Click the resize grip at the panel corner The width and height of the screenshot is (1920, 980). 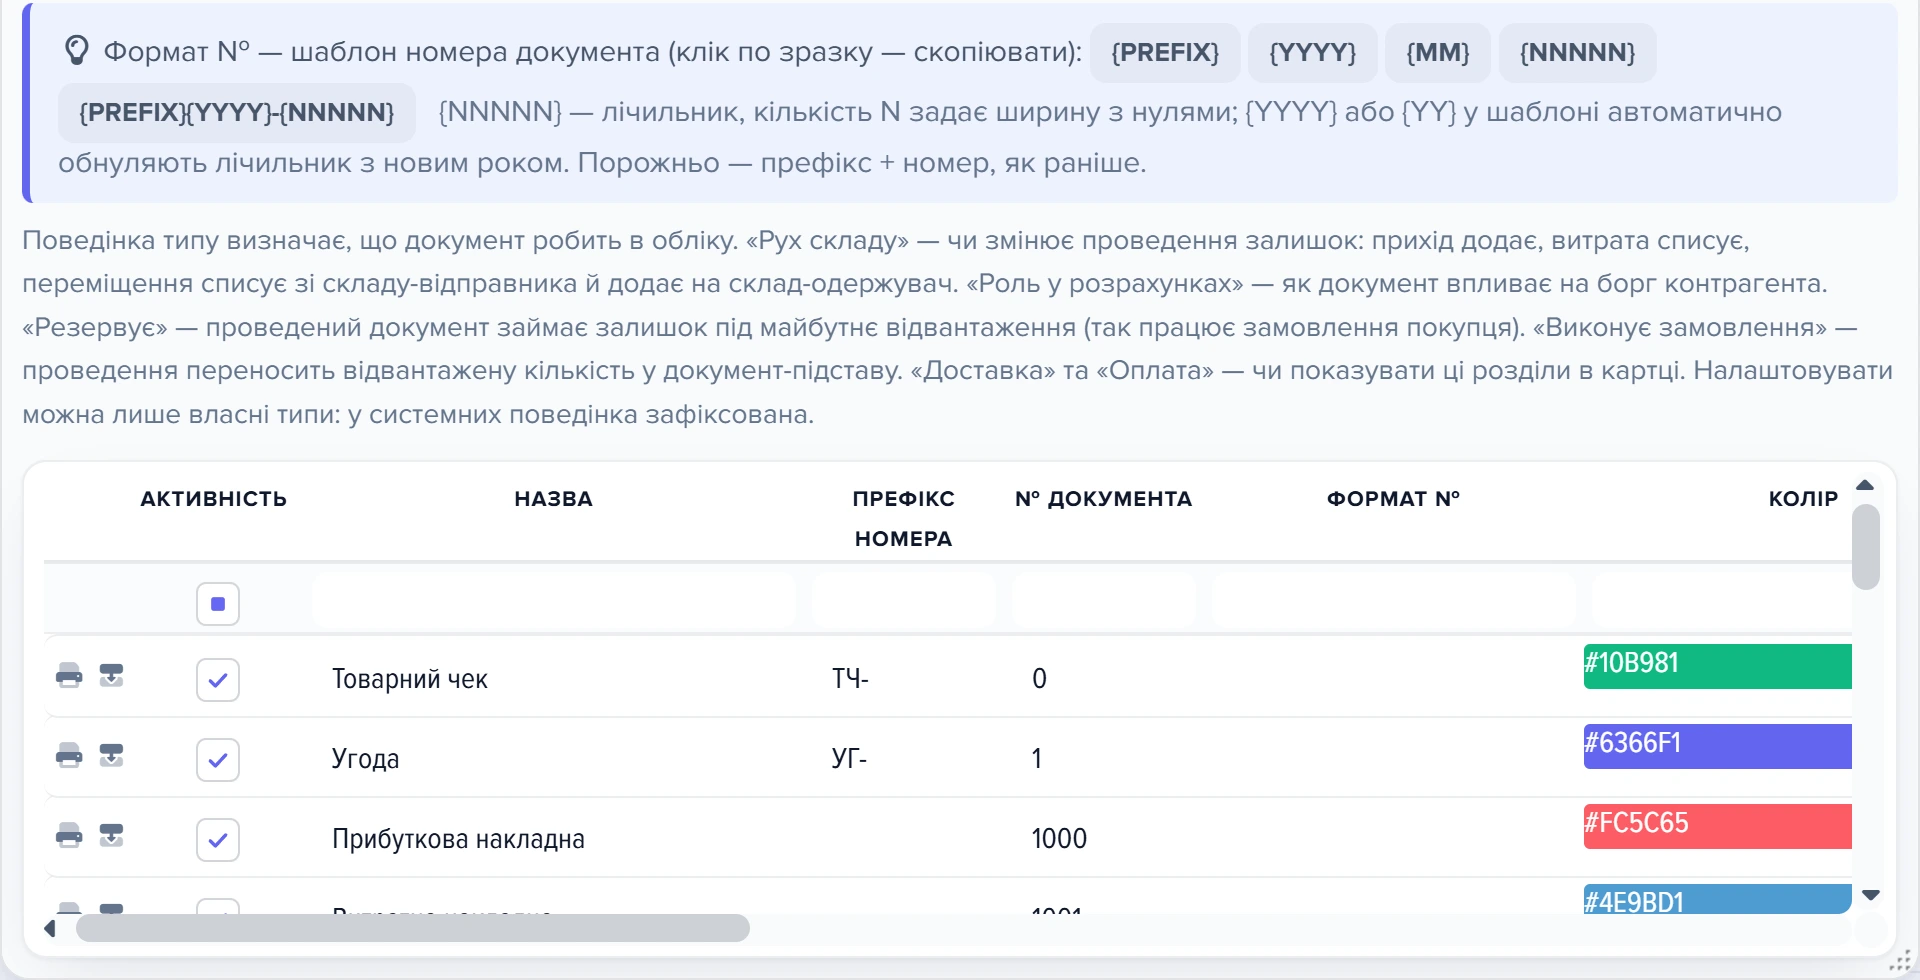pos(1900,961)
